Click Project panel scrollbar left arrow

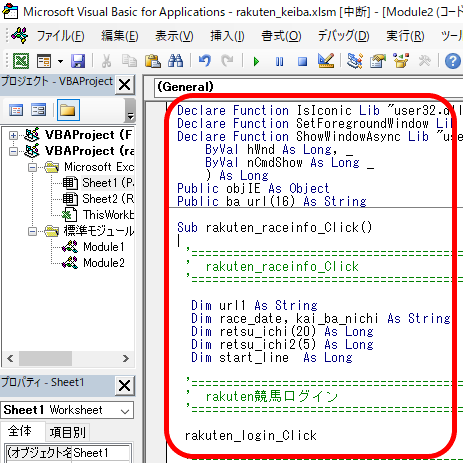point(10,359)
